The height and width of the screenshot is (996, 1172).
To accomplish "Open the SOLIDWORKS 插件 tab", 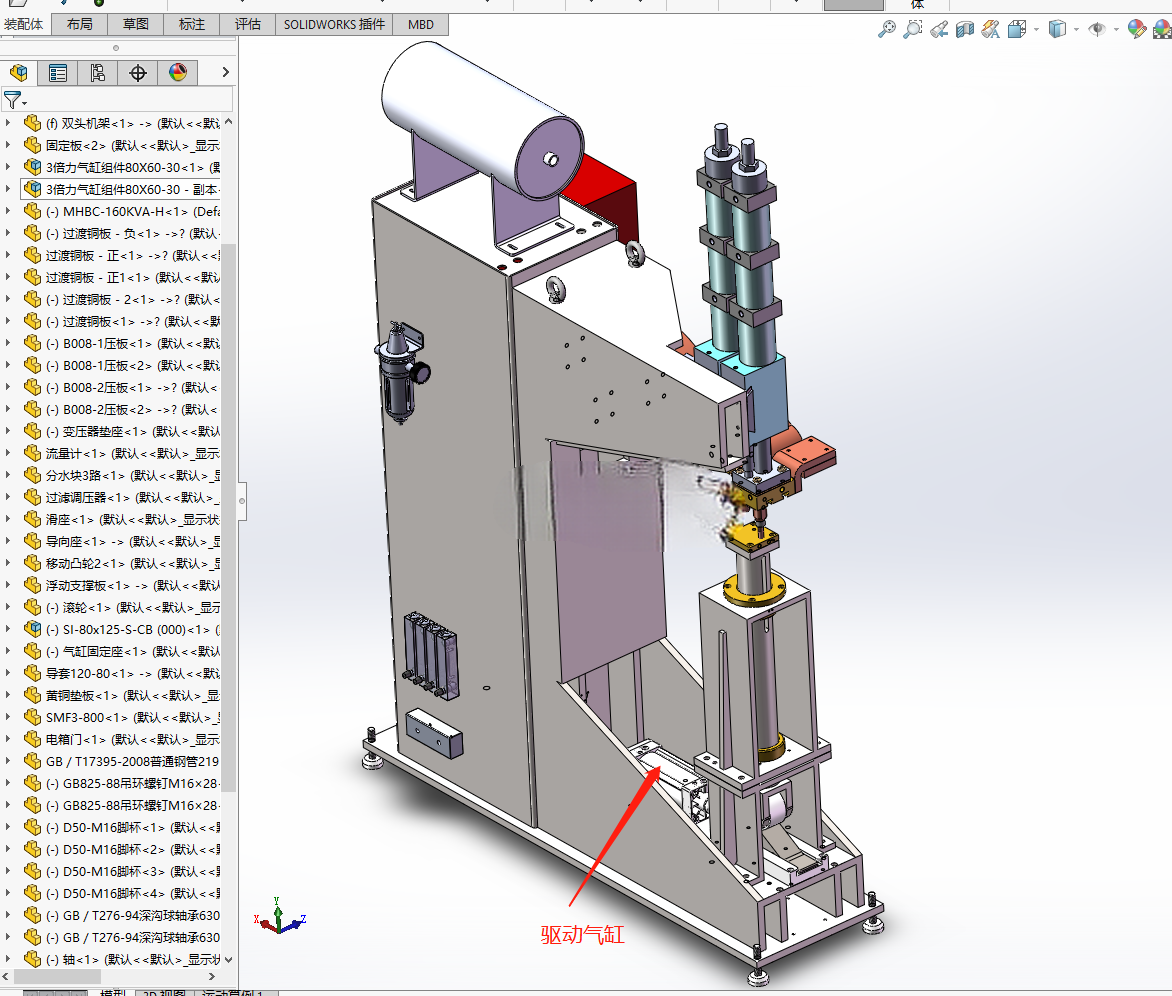I will click(x=334, y=24).
